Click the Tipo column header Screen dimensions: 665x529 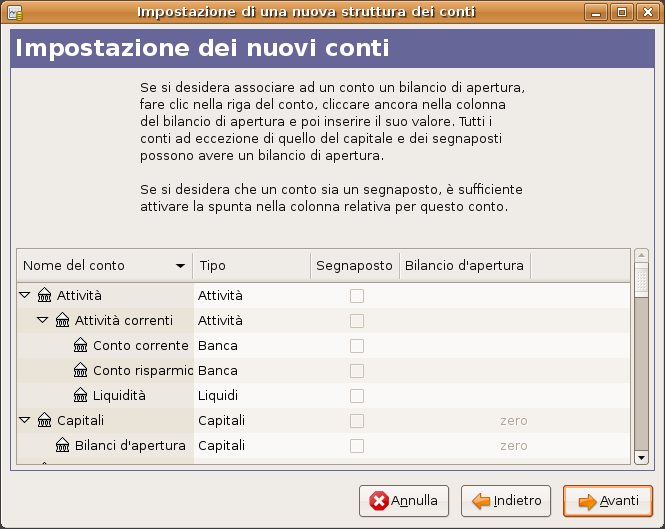click(x=252, y=266)
